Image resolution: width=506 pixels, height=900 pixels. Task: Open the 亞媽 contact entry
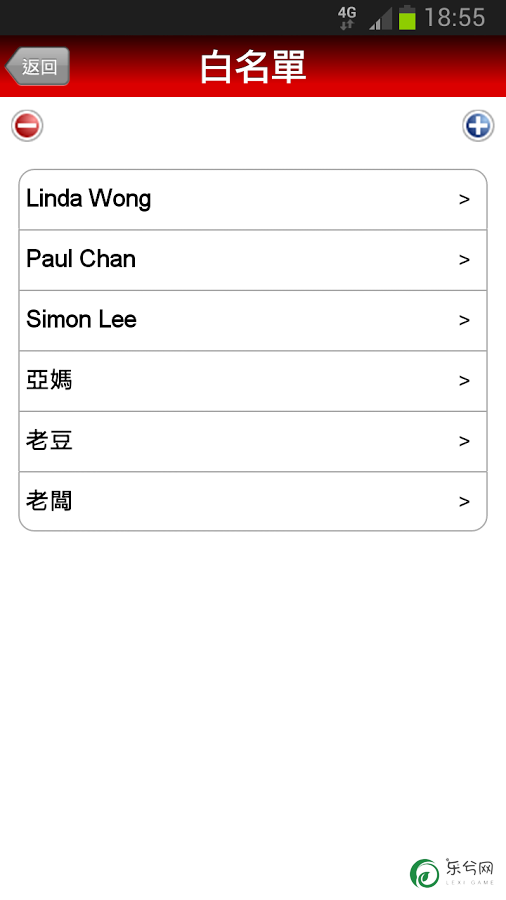tap(253, 381)
